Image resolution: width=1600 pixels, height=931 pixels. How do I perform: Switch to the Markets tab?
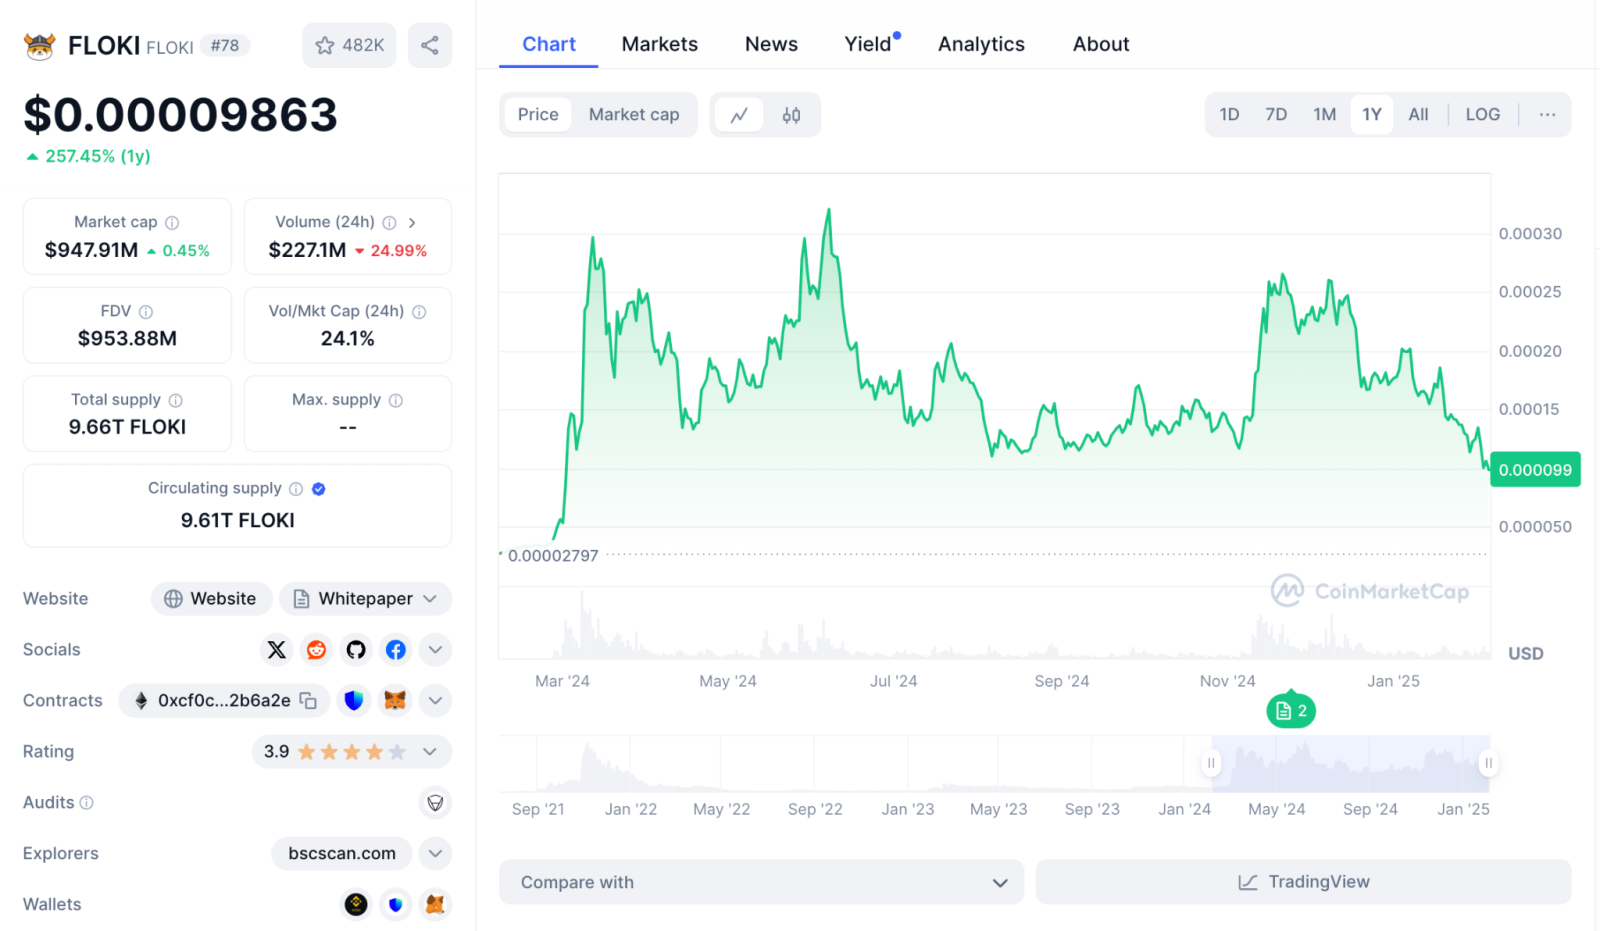tap(659, 44)
